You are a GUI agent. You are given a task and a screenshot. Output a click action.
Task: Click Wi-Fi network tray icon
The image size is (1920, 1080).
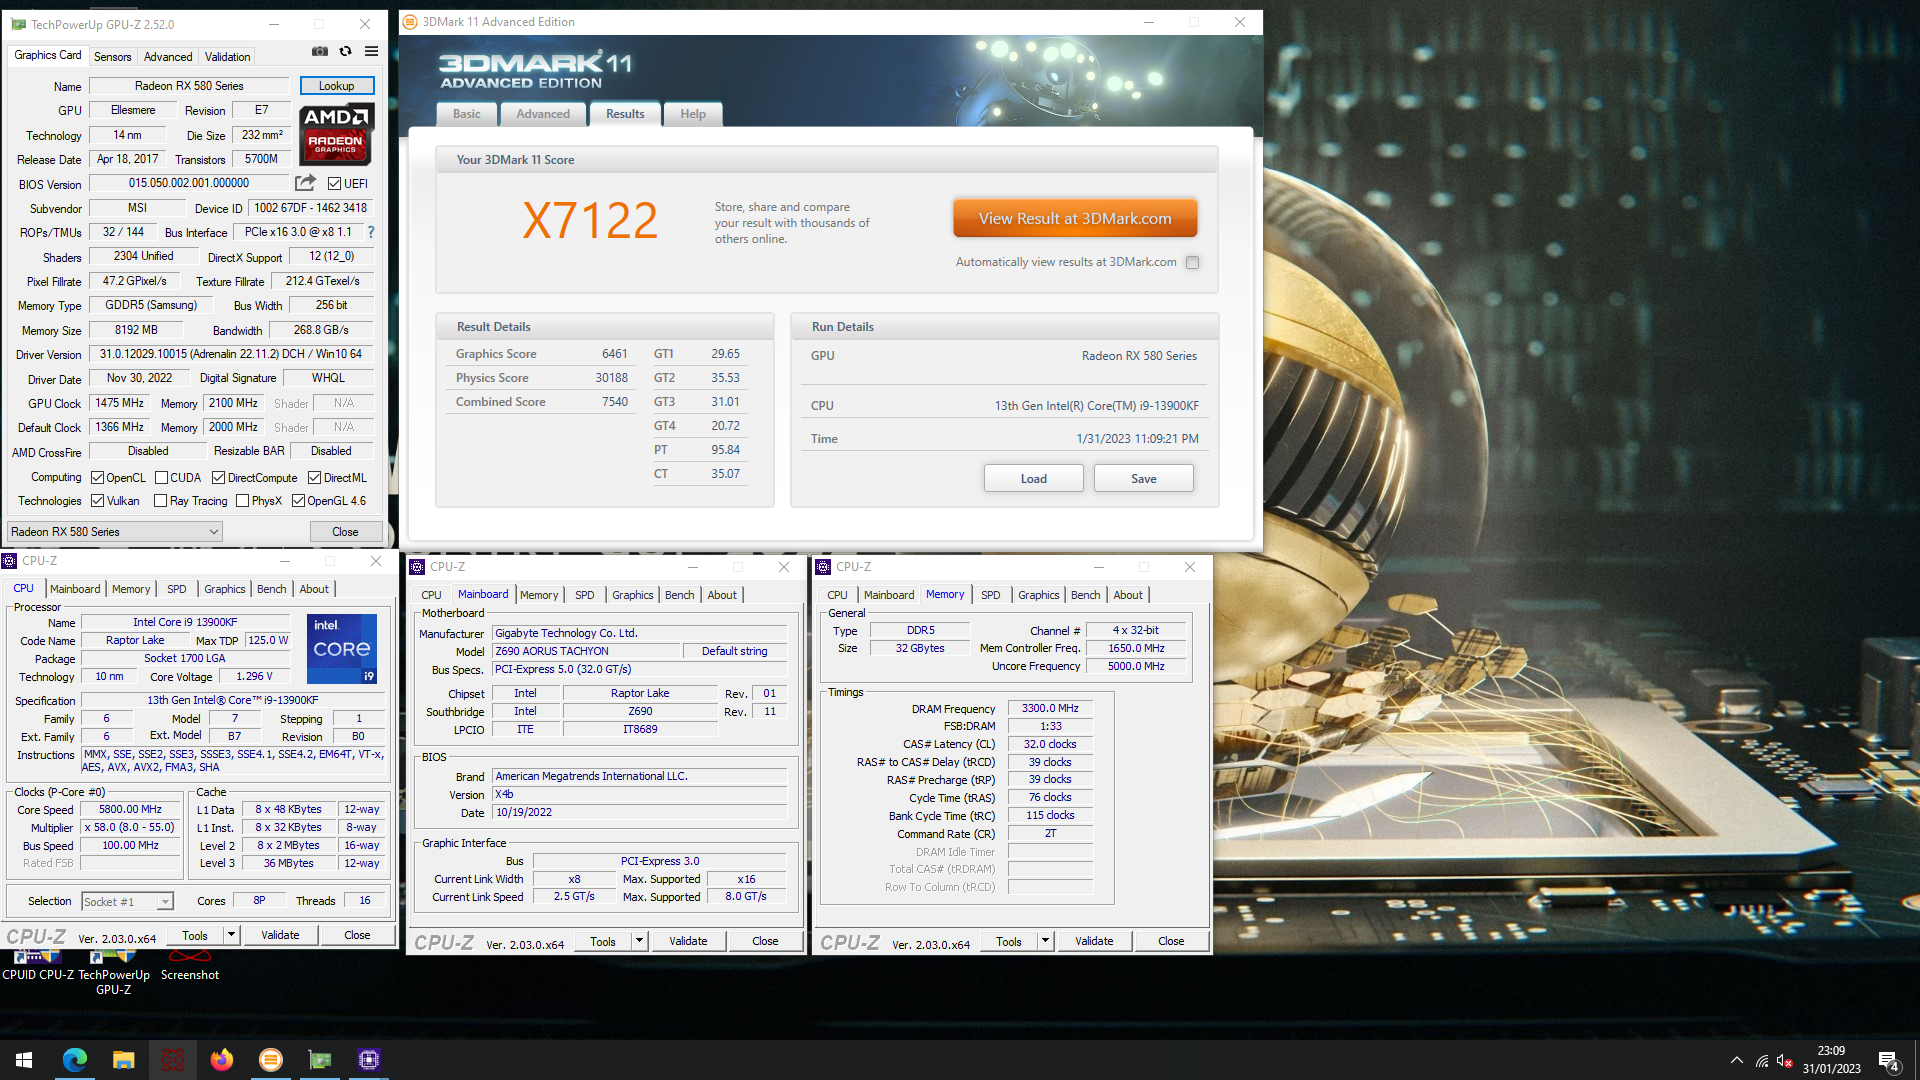(x=1762, y=1060)
